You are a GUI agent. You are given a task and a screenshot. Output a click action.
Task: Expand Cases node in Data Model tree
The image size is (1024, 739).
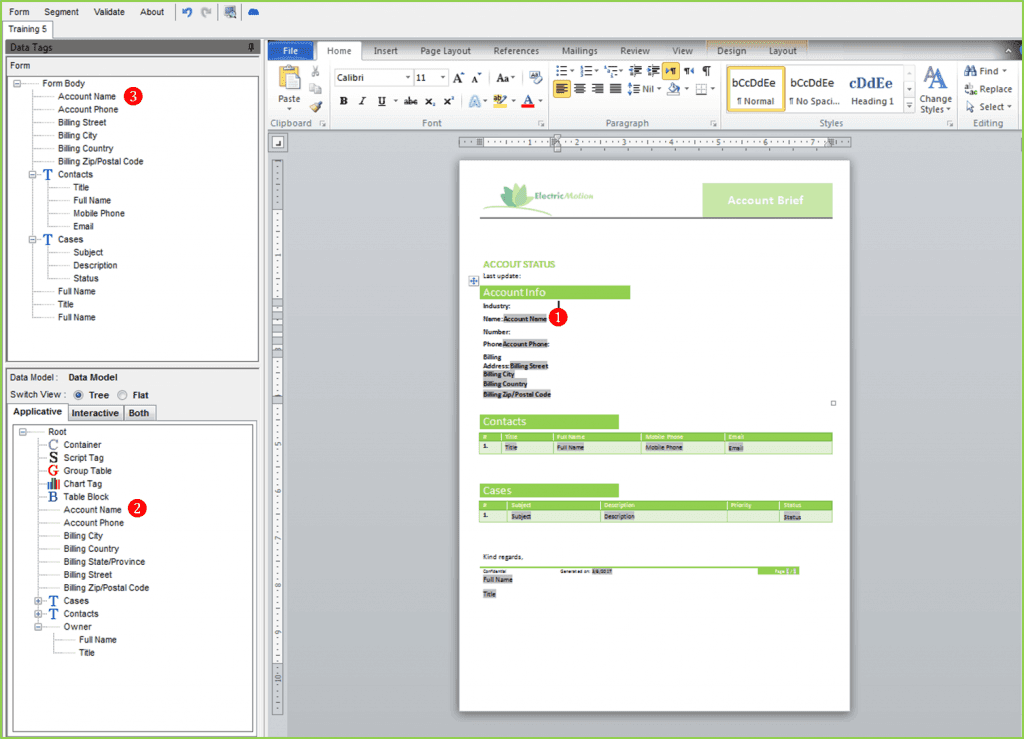(38, 601)
